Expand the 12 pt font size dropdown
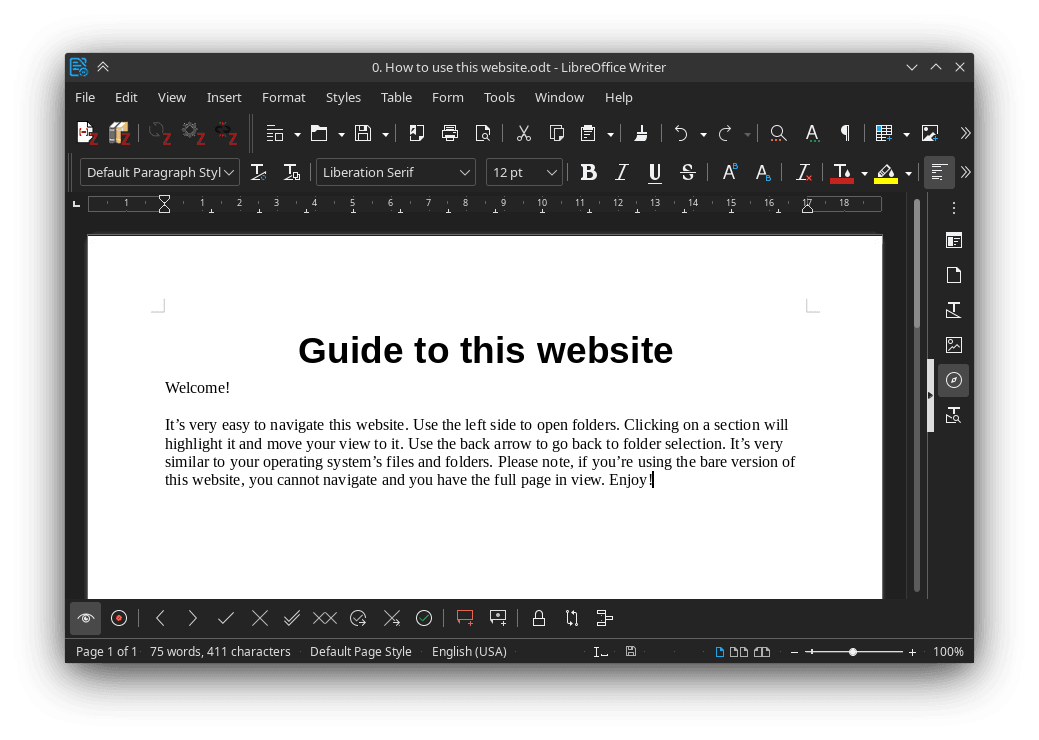The image size is (1039, 740). tap(552, 172)
